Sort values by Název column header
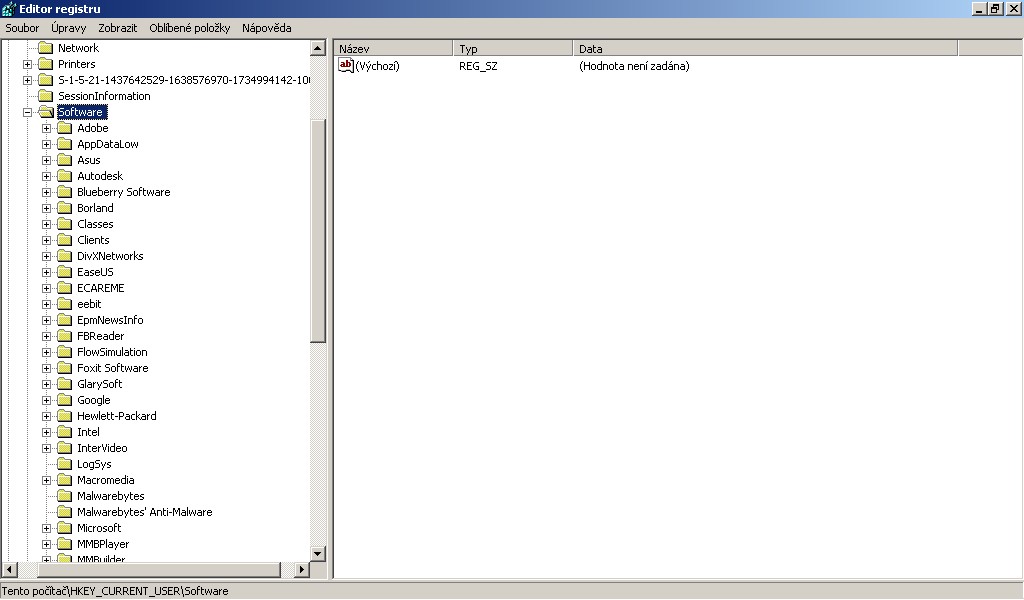Screen dimensions: 1024x600 click(x=393, y=48)
